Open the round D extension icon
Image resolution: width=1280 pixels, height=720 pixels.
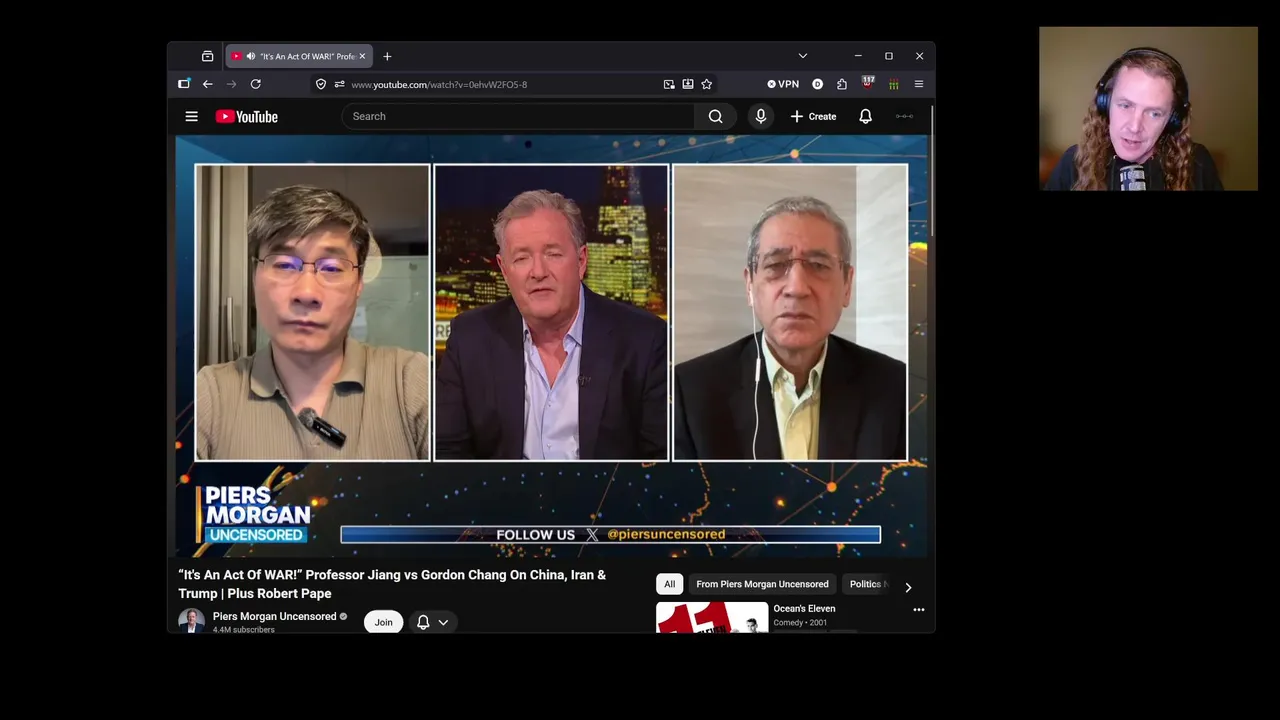tap(817, 84)
